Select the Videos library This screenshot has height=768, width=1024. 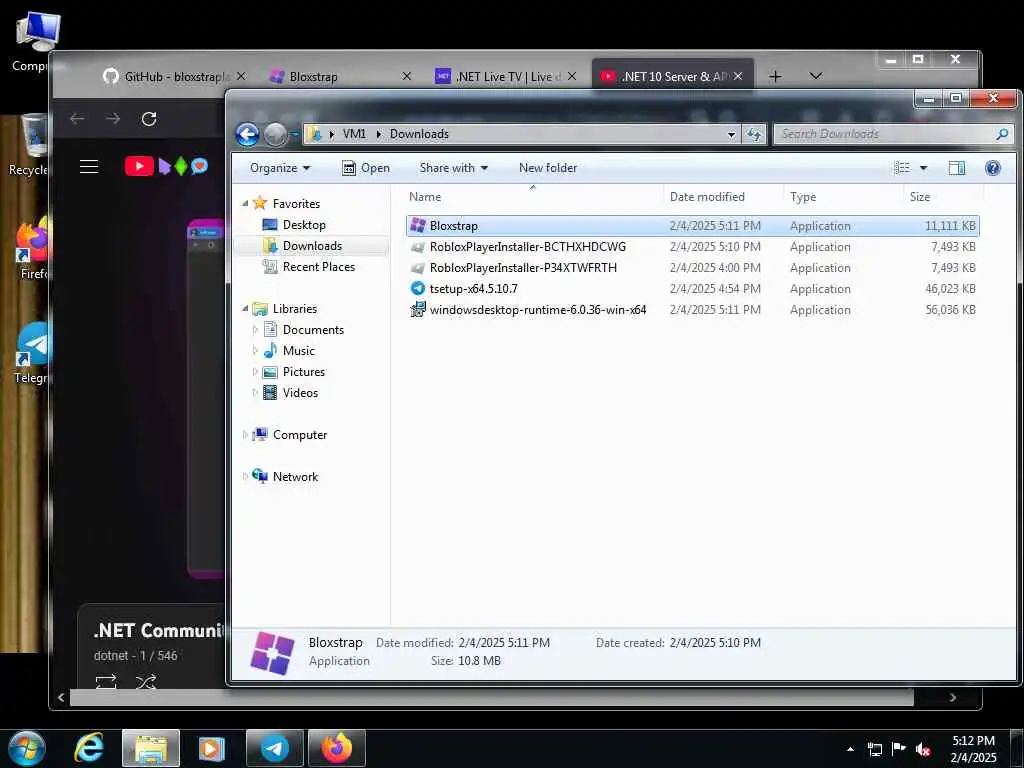(300, 392)
